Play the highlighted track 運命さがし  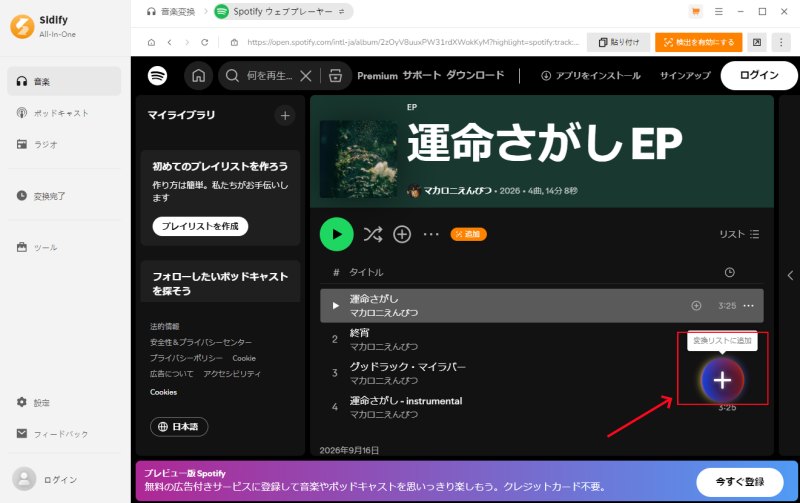(x=335, y=306)
